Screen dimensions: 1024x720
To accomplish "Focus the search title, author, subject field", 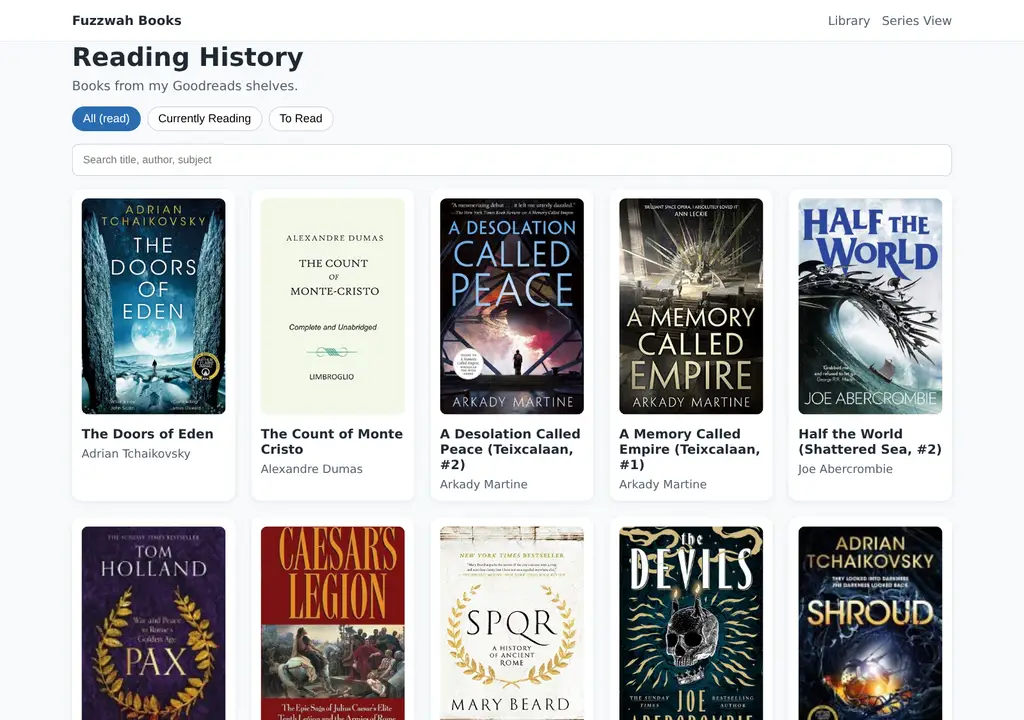I will (511, 159).
